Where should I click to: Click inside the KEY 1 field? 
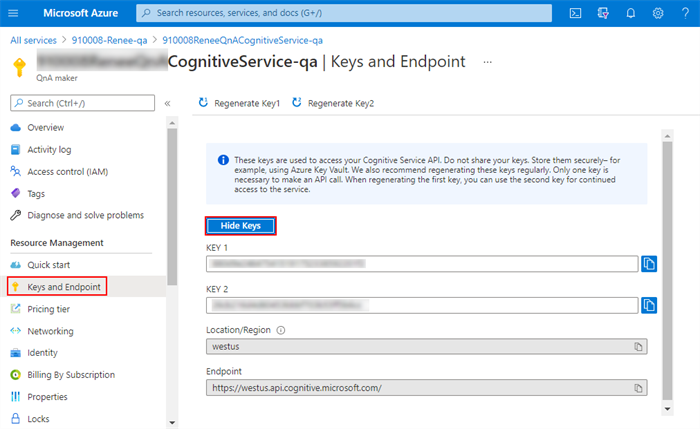[422, 264]
